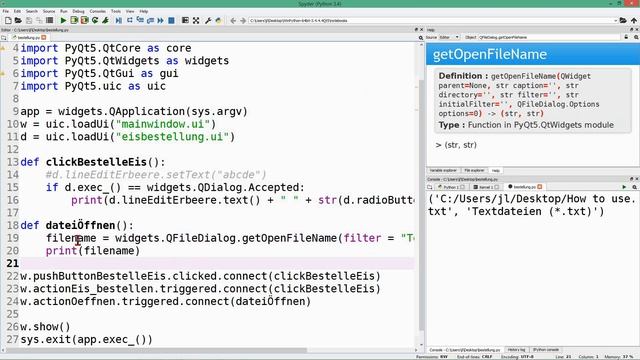
Task: Open the Tools menu
Action: (x=116, y=11)
